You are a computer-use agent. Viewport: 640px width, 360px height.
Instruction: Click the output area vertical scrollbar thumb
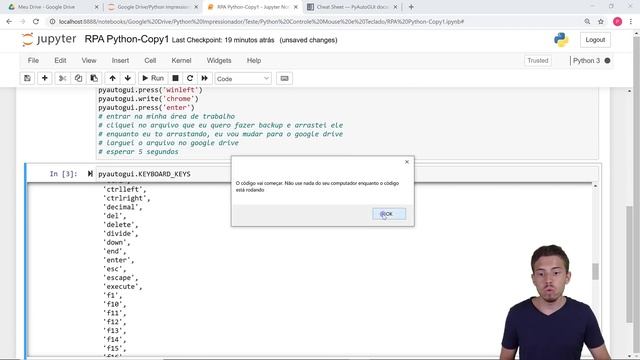[x=596, y=271]
